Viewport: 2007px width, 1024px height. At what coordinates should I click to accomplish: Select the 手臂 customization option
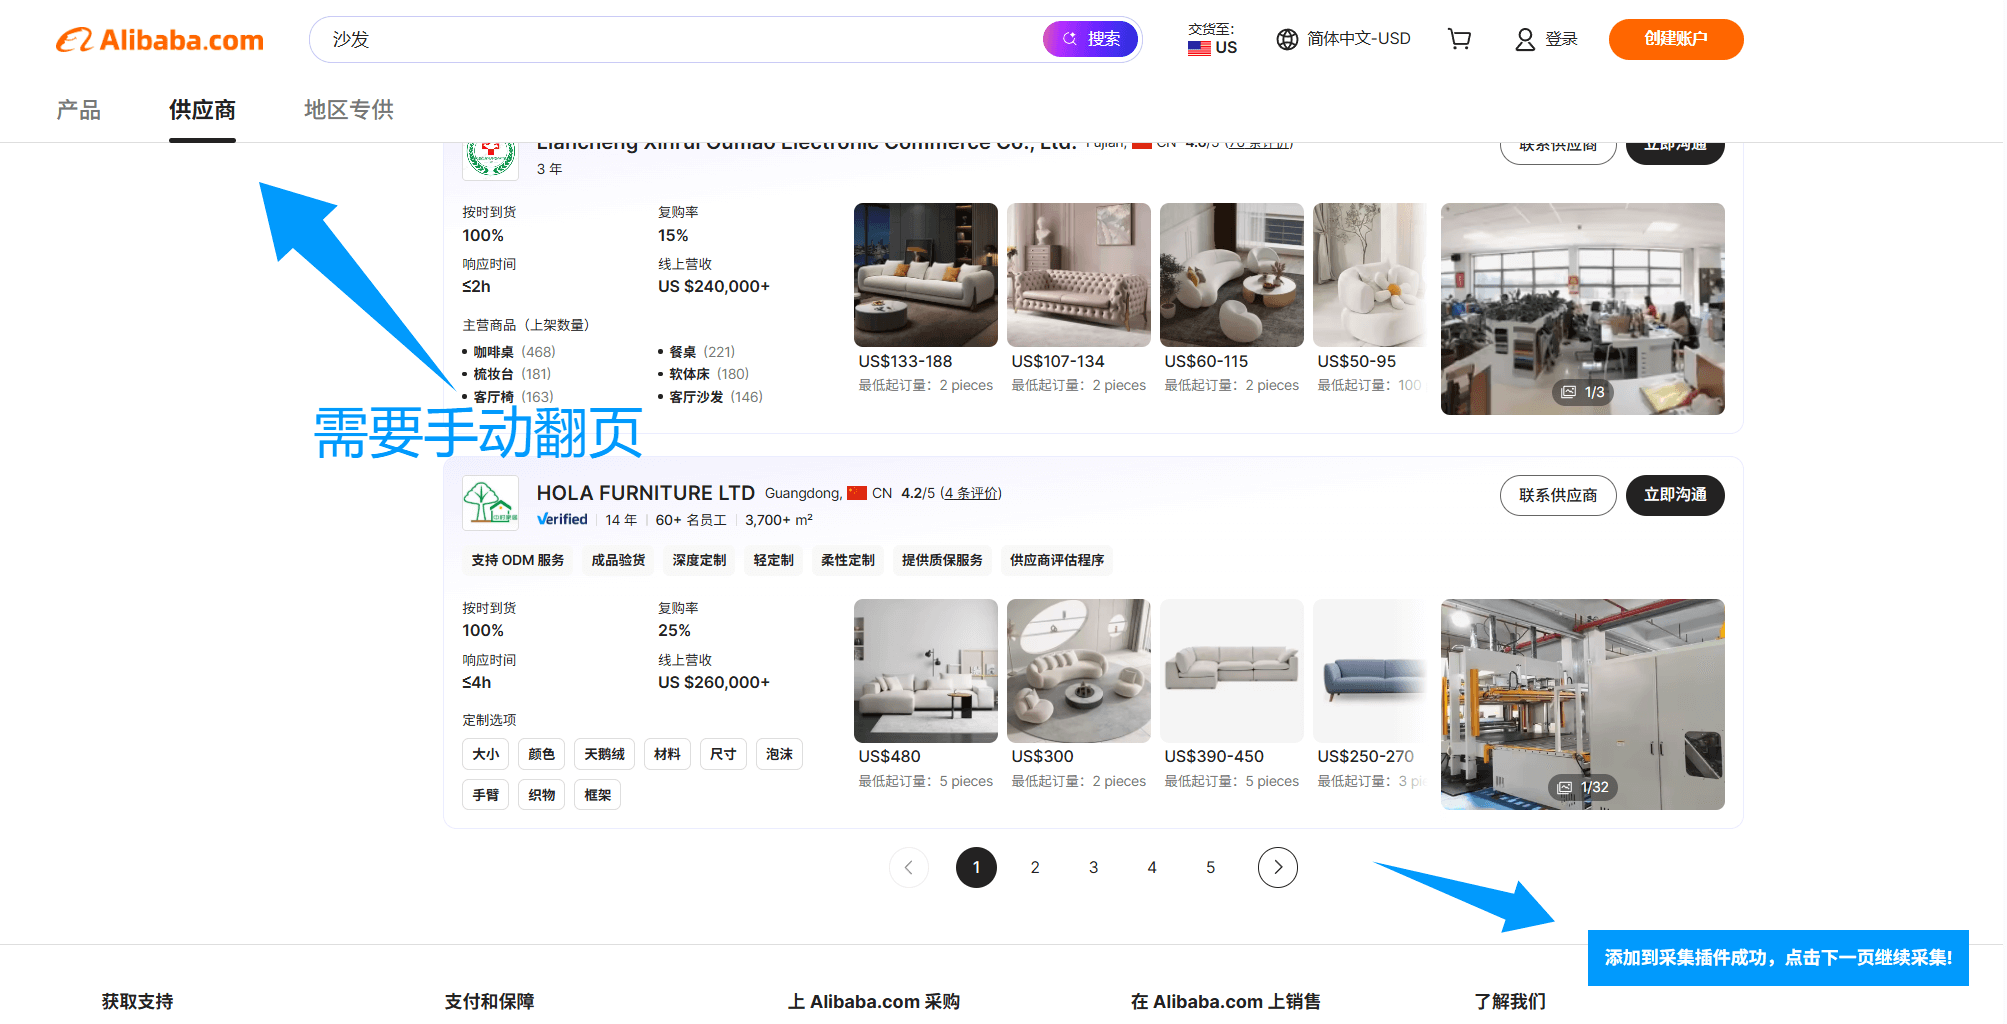coord(486,795)
